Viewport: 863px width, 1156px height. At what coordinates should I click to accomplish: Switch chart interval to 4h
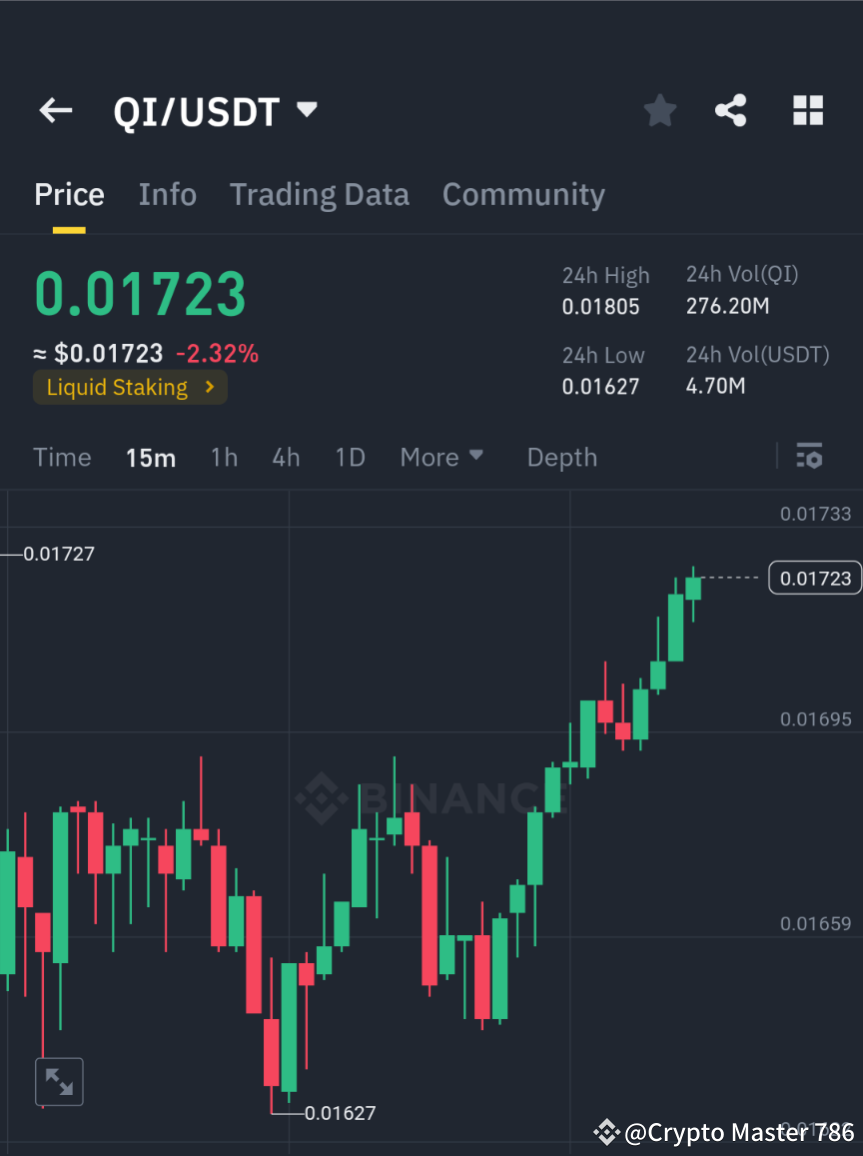click(x=286, y=457)
